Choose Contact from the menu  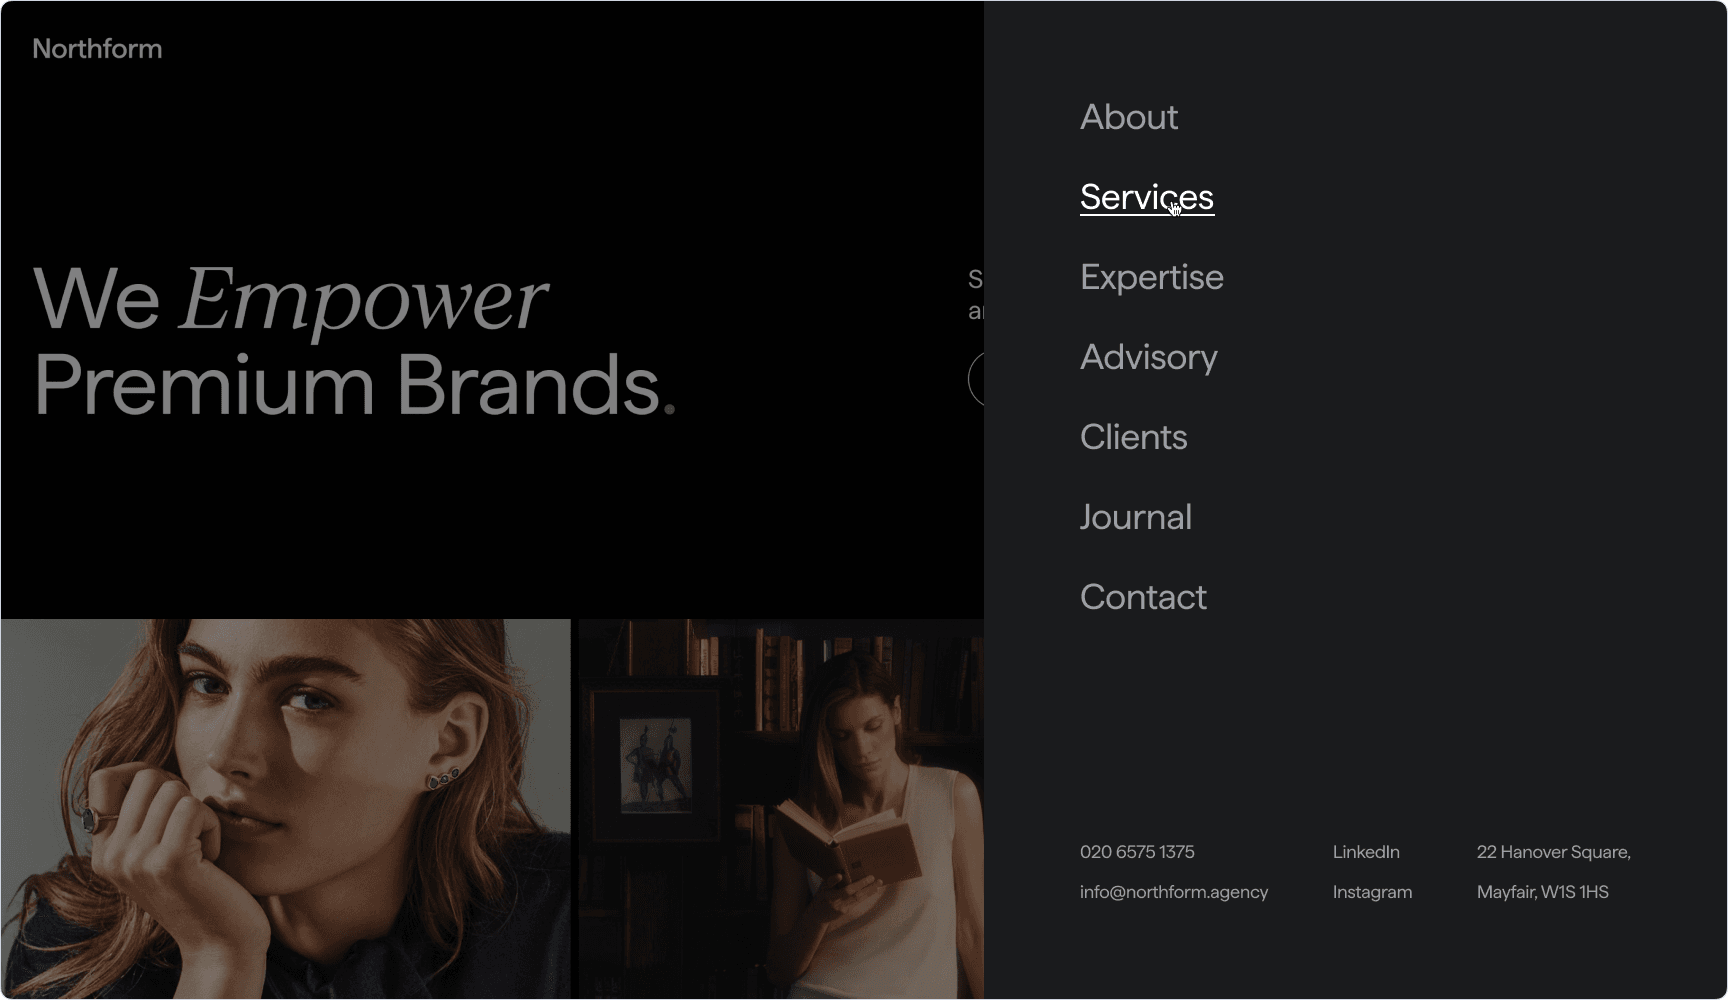tap(1143, 597)
